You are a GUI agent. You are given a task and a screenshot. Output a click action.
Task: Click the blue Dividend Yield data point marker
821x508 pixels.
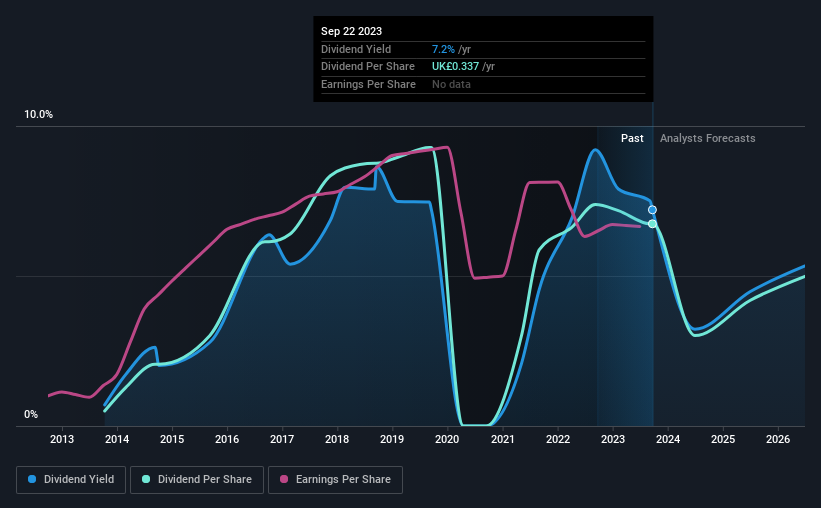point(652,210)
